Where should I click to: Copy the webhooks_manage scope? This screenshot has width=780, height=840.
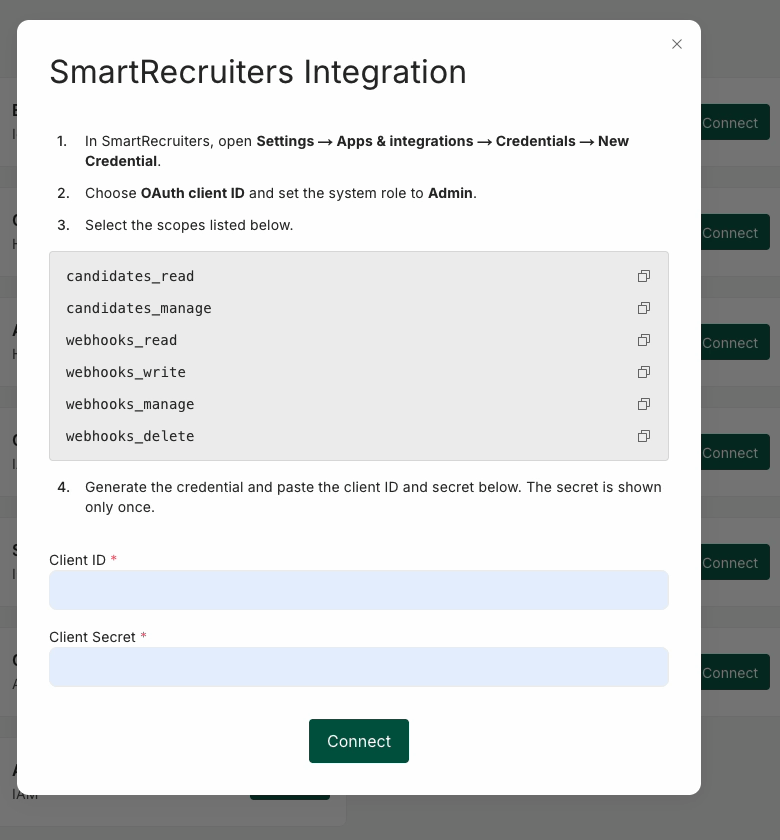click(644, 404)
